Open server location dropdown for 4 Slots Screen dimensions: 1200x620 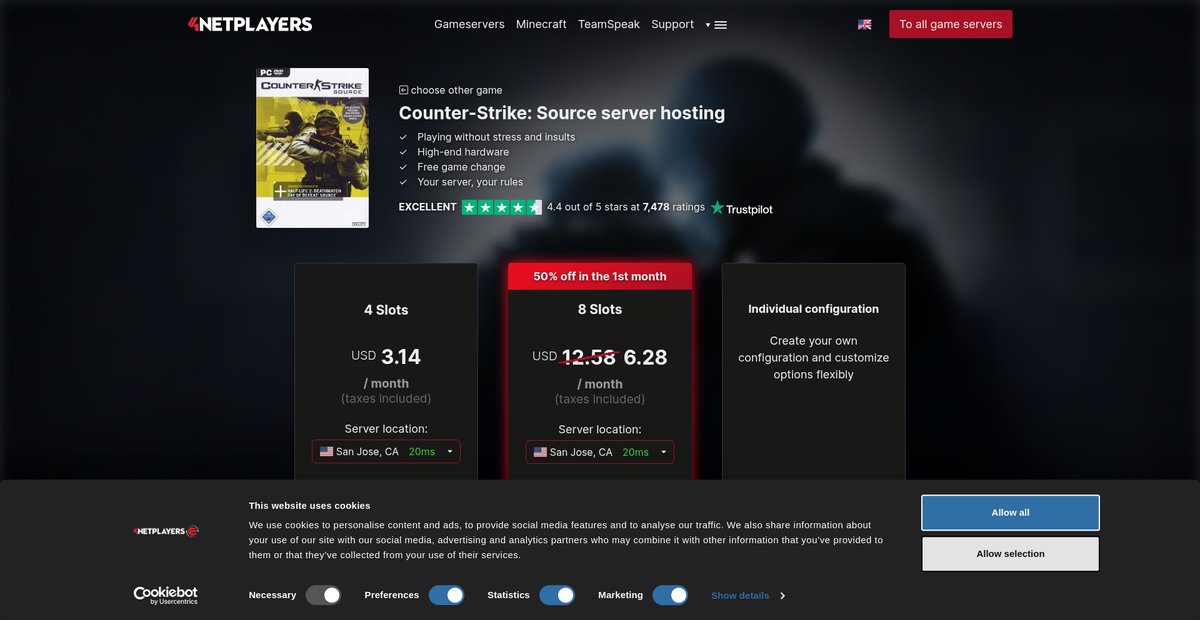coord(386,452)
